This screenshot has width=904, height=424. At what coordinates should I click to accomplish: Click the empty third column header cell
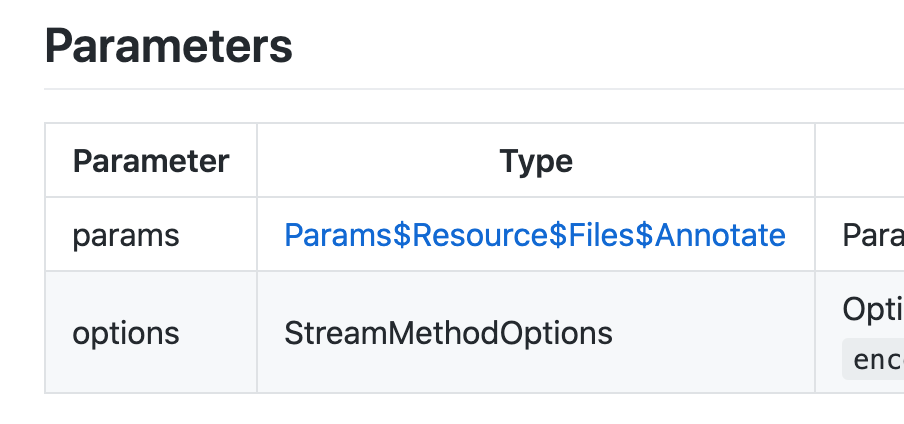click(860, 161)
